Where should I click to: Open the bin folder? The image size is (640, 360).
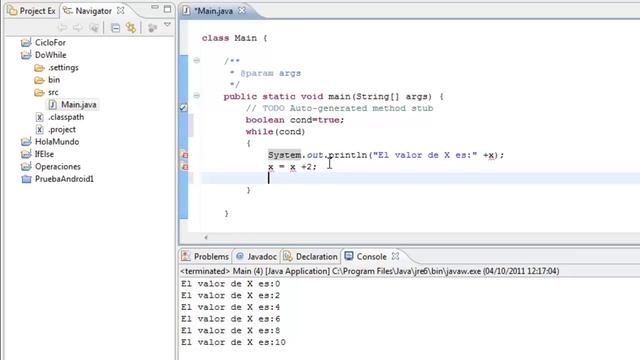click(54, 80)
